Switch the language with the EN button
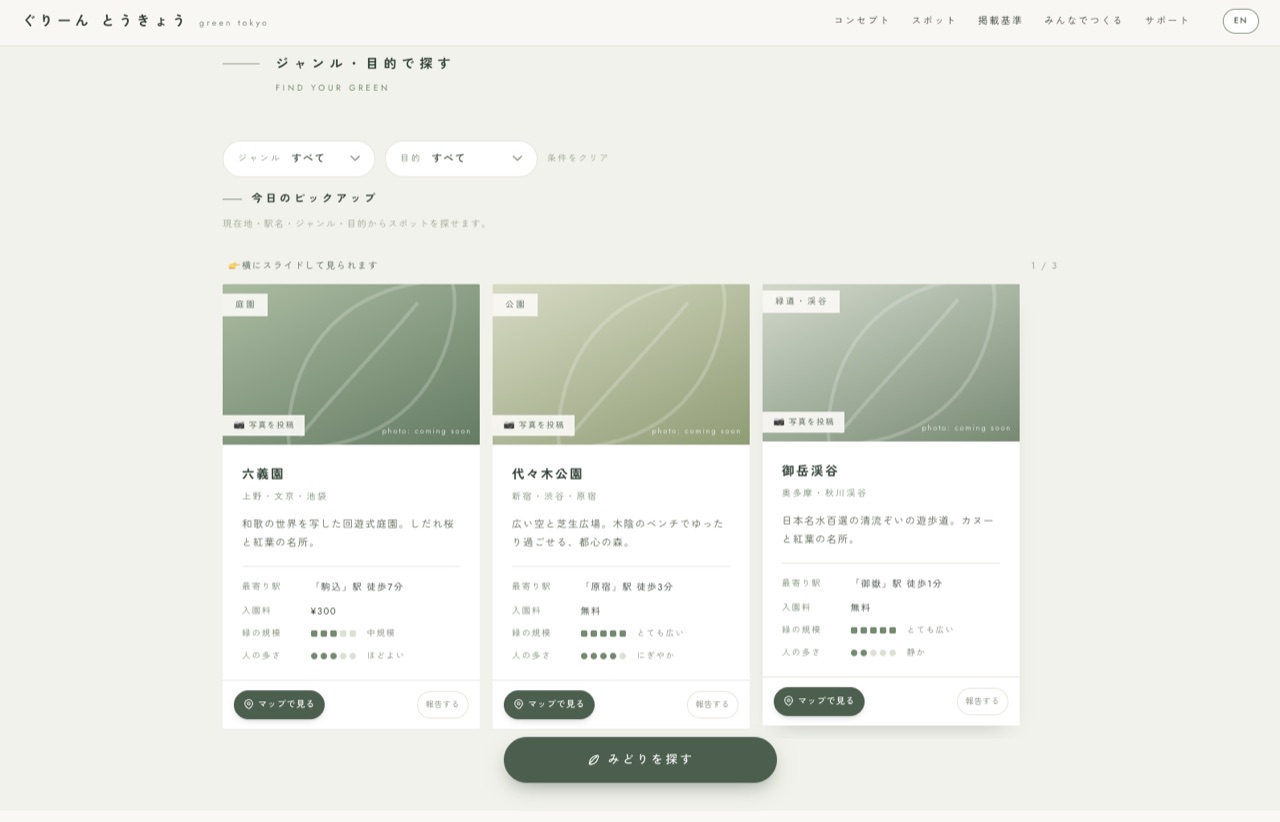This screenshot has width=1280, height=822. (1241, 21)
